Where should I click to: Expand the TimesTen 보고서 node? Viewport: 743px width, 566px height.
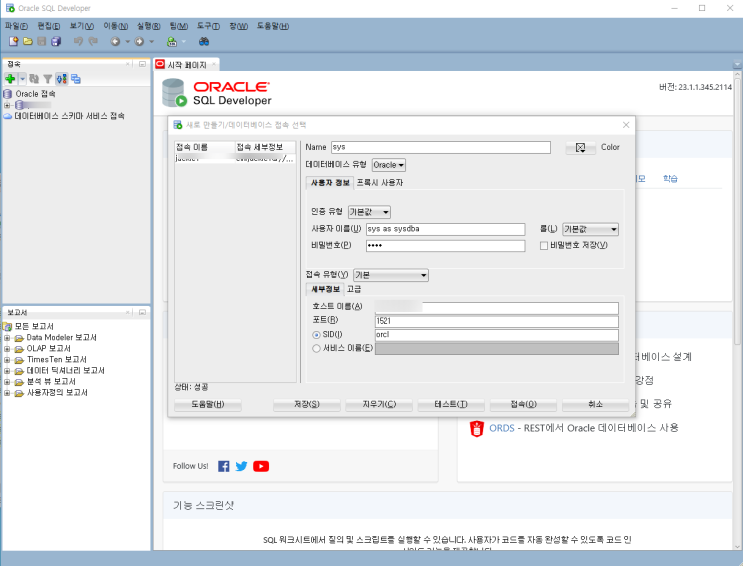(7, 360)
